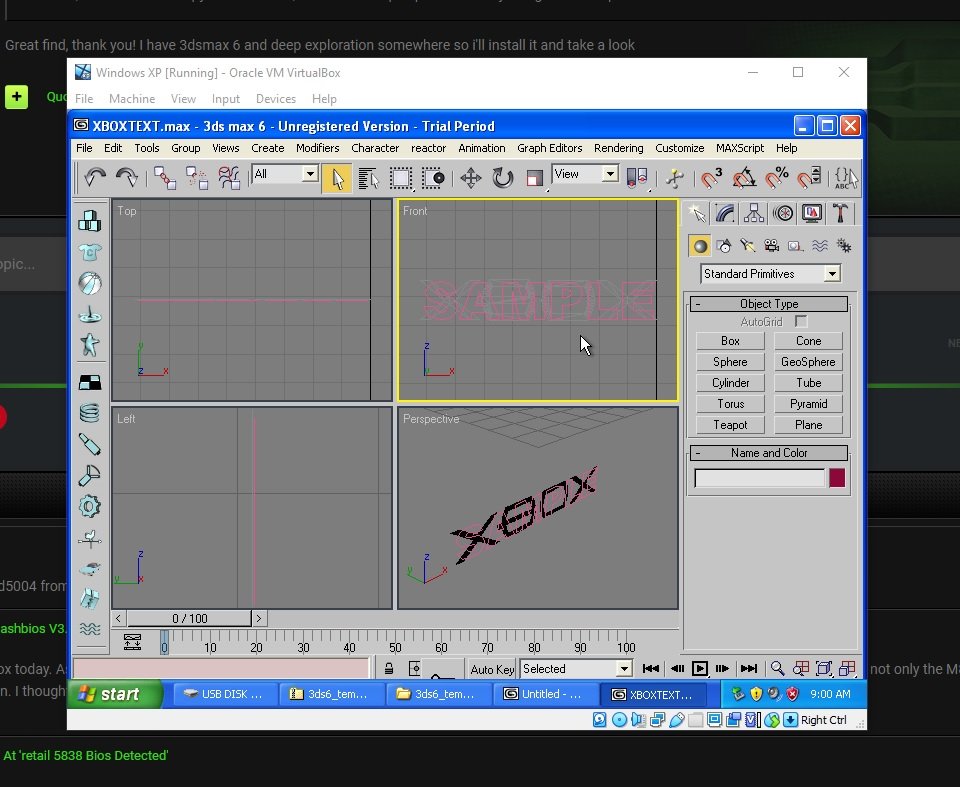Select the Cameras category icon
Image resolution: width=960 pixels, height=787 pixels.
pyautogui.click(x=771, y=246)
